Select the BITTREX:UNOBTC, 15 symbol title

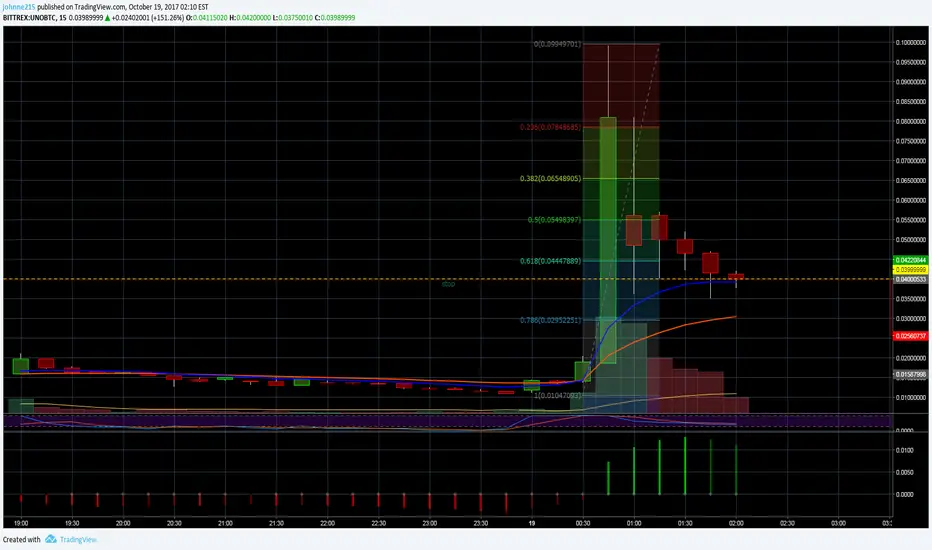click(34, 18)
